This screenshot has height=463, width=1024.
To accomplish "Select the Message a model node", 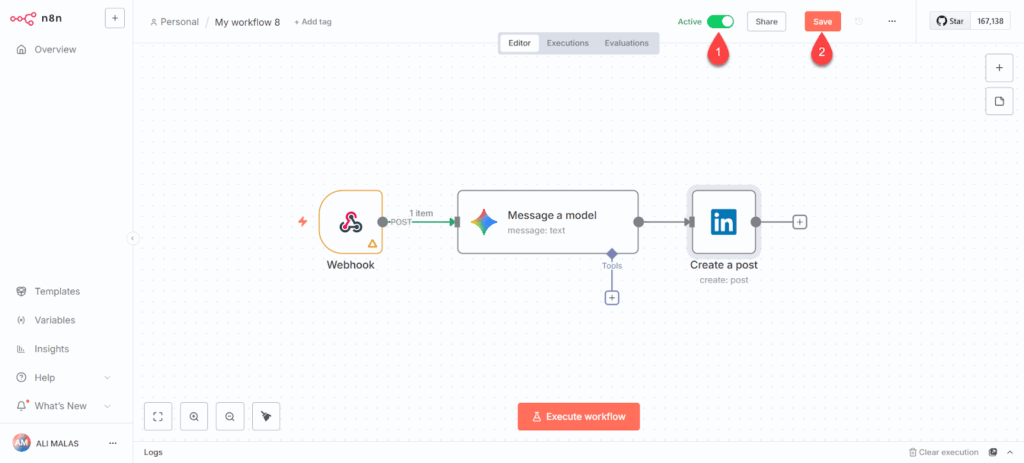I will coord(547,222).
